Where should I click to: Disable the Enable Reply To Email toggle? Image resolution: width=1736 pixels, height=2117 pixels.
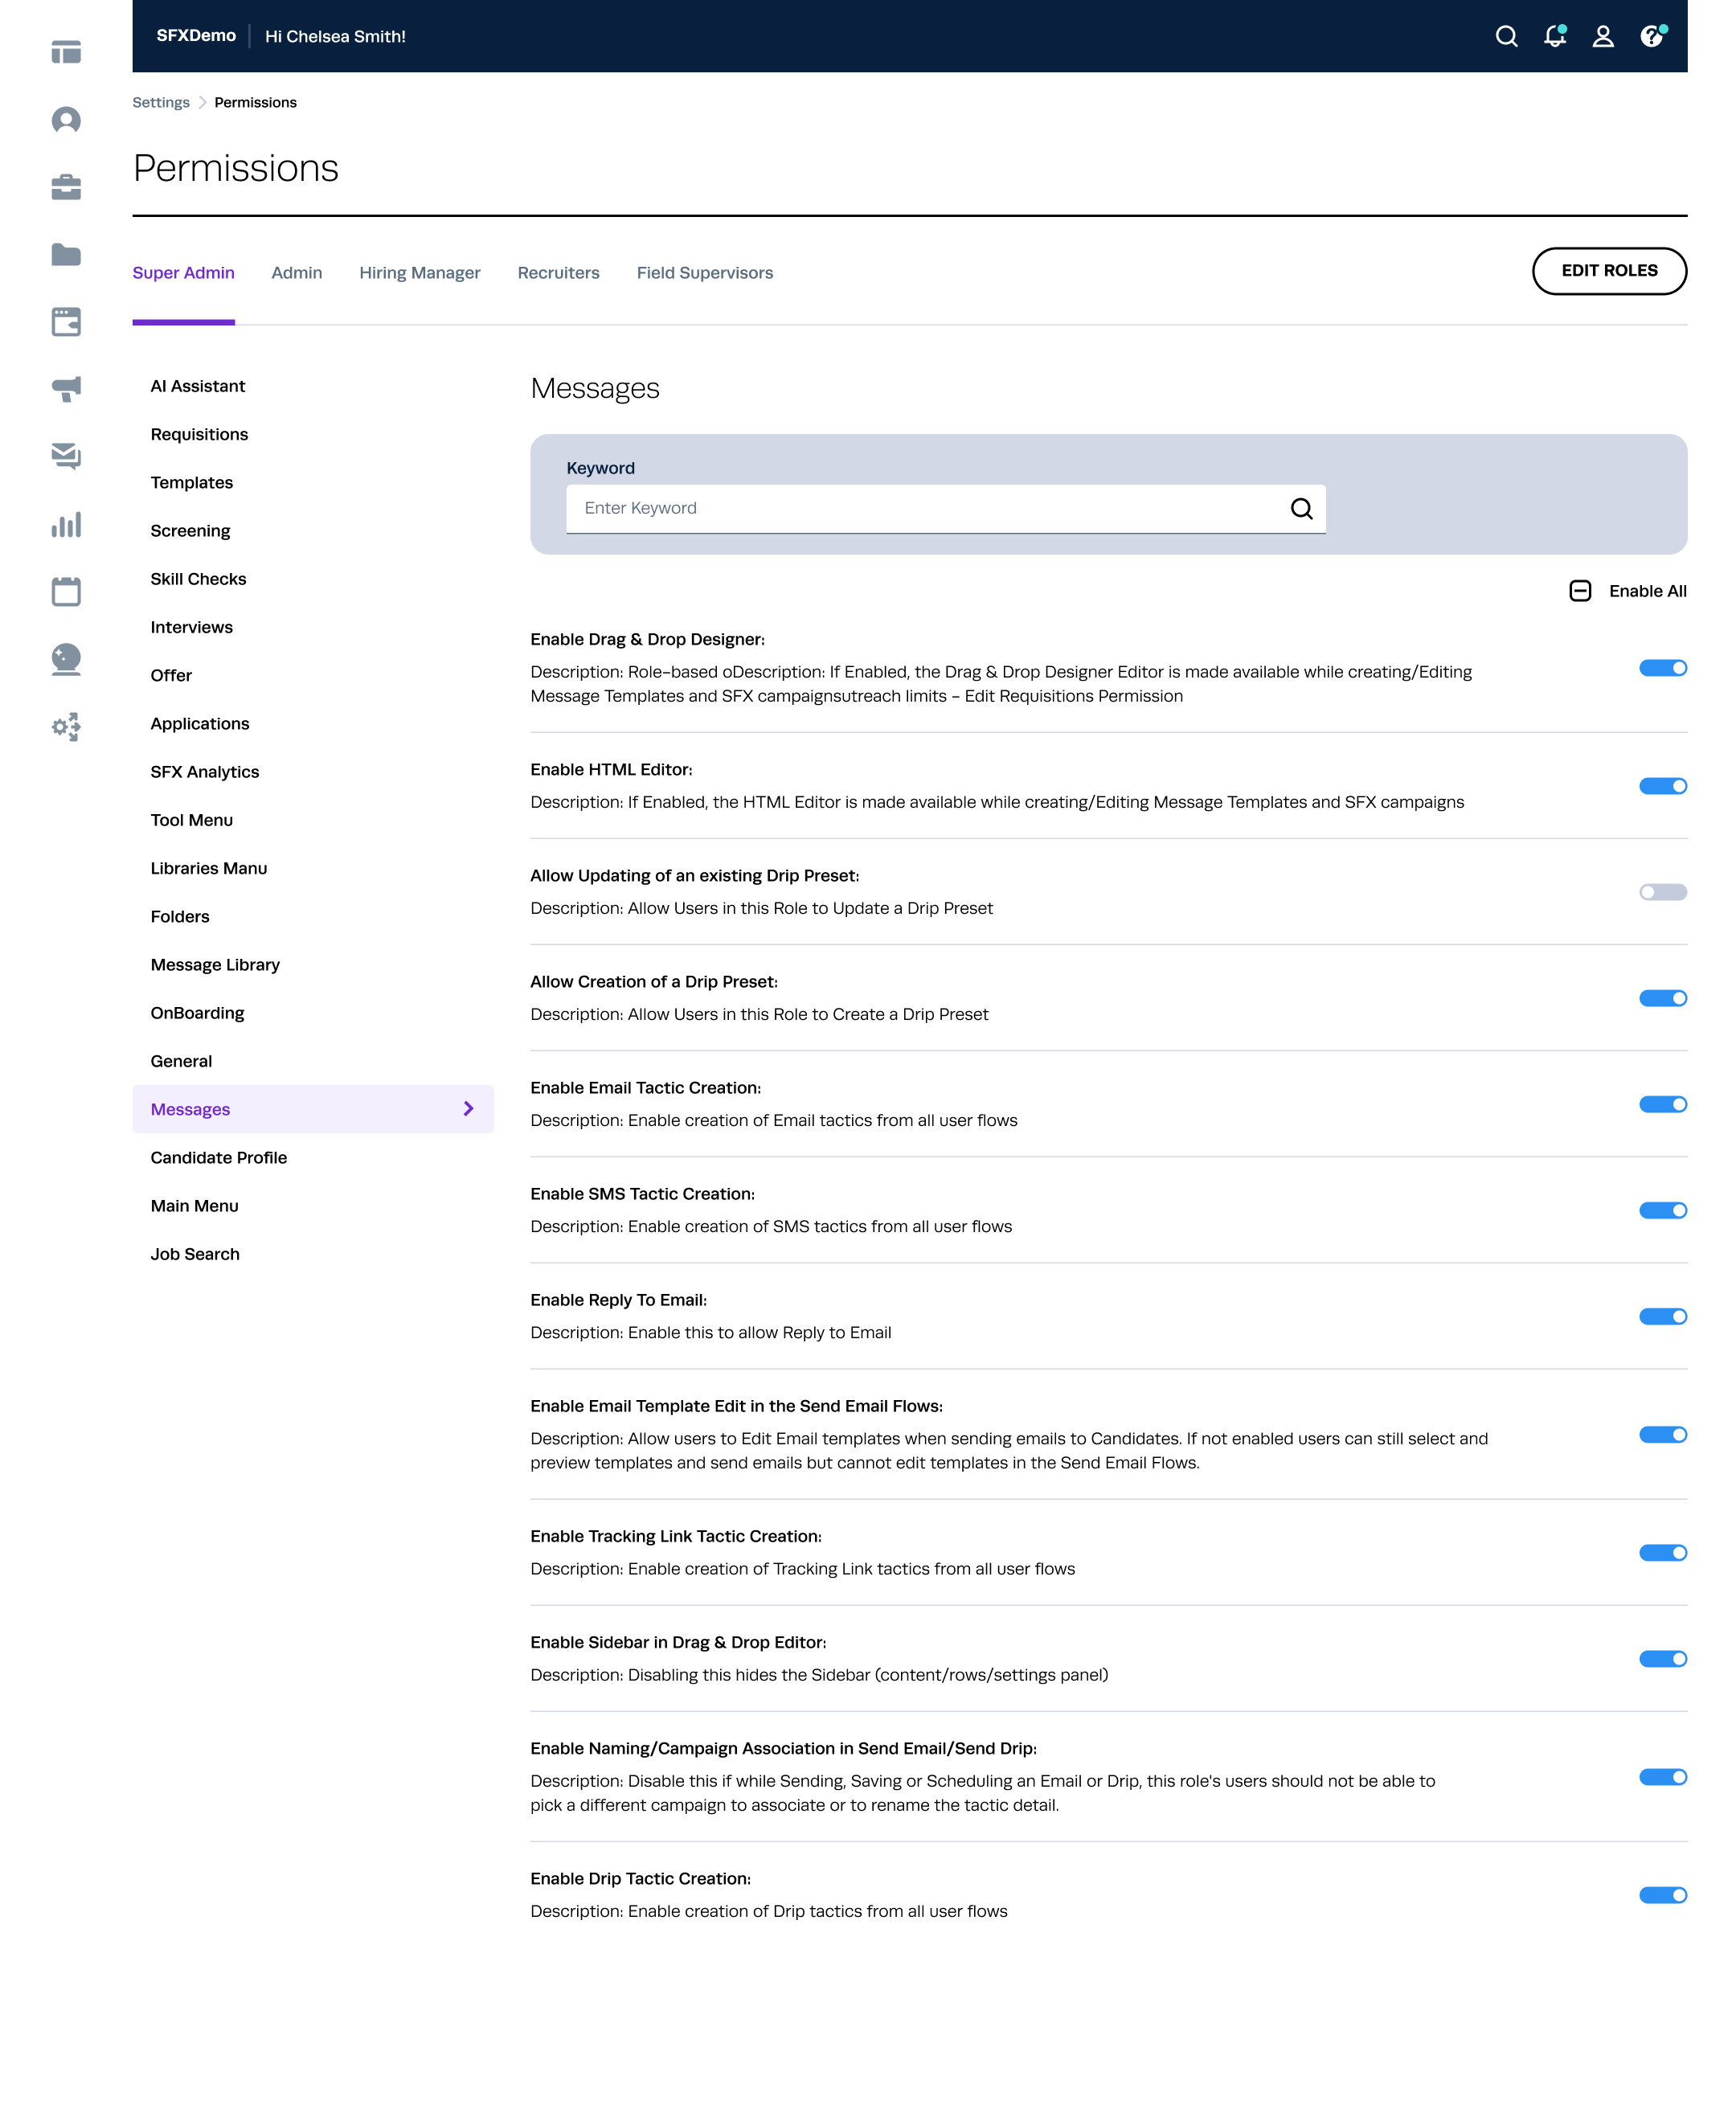click(x=1662, y=1316)
